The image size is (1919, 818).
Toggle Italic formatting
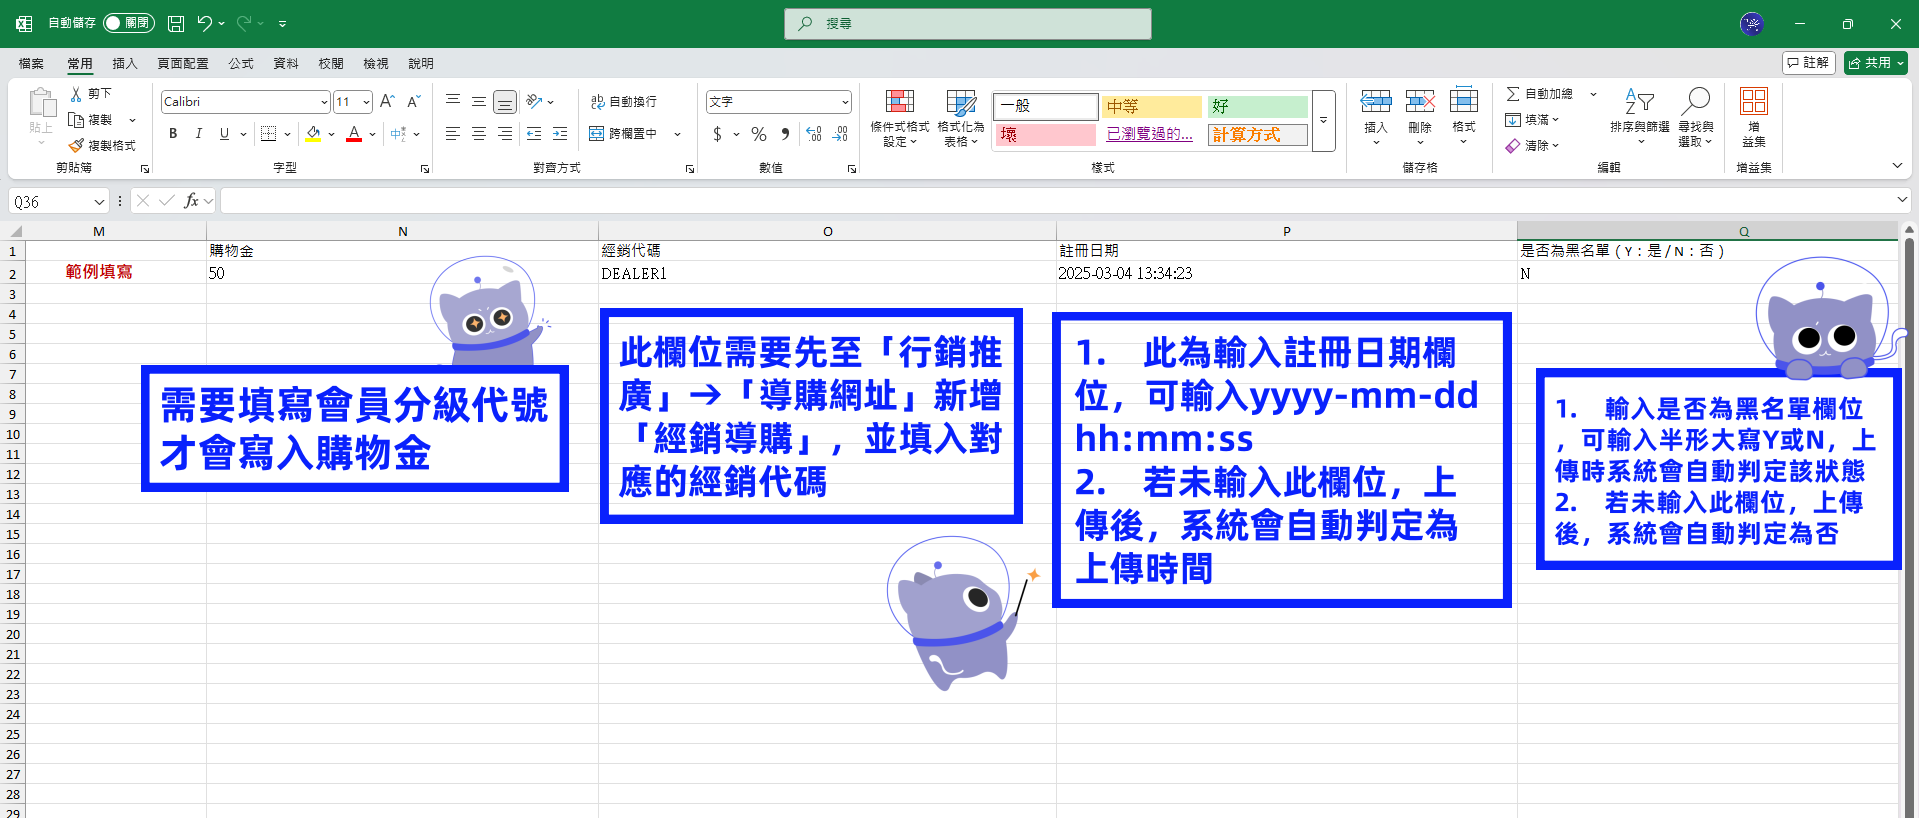(198, 133)
